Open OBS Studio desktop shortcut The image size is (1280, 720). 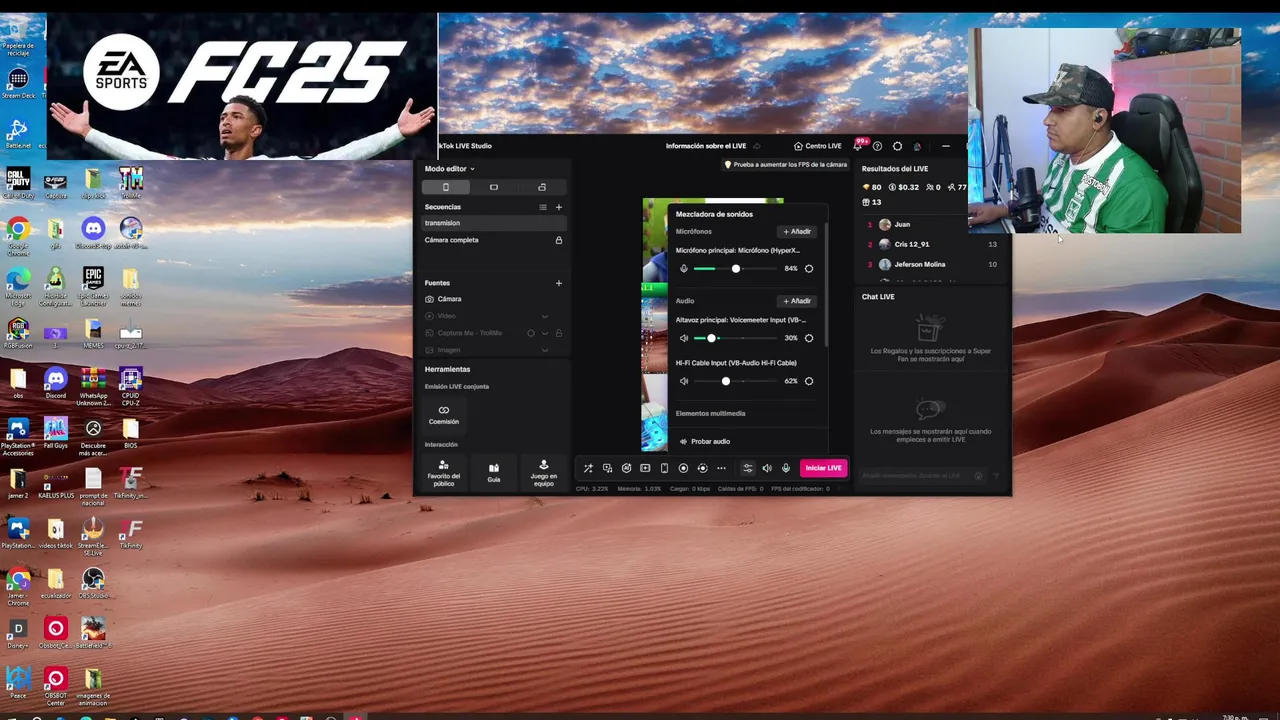pyautogui.click(x=93, y=583)
